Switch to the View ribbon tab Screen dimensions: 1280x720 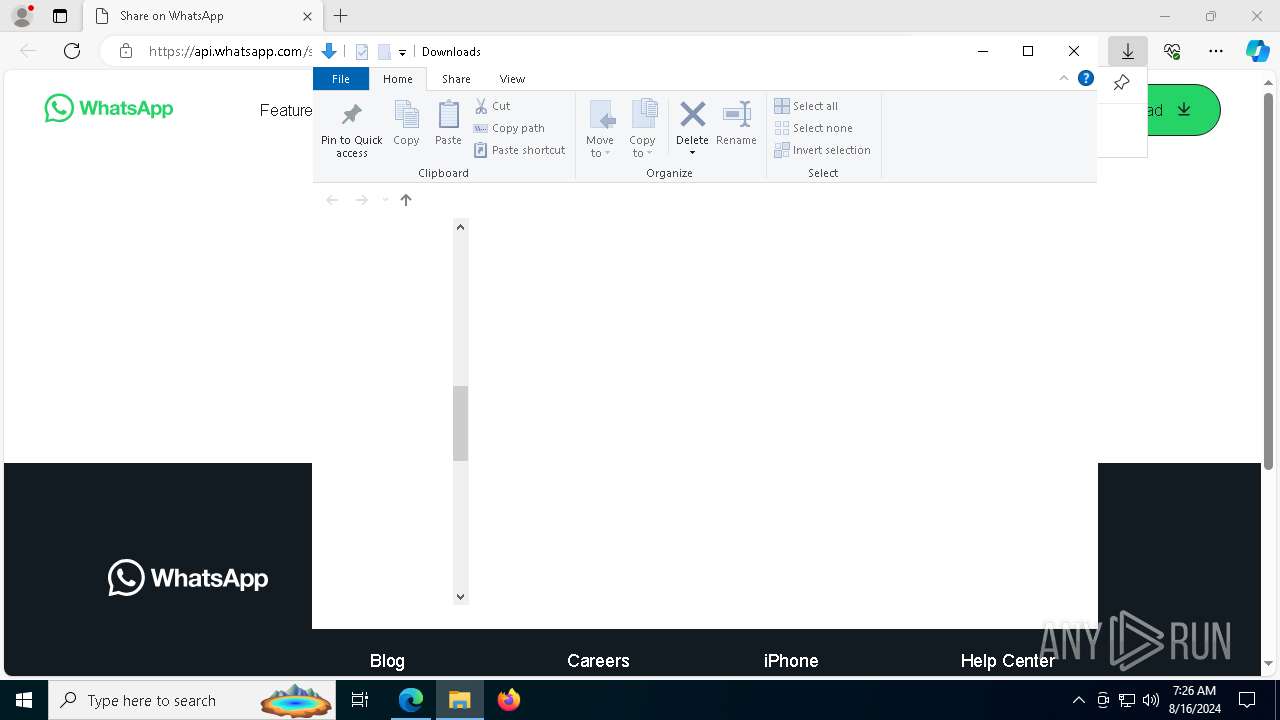click(512, 79)
